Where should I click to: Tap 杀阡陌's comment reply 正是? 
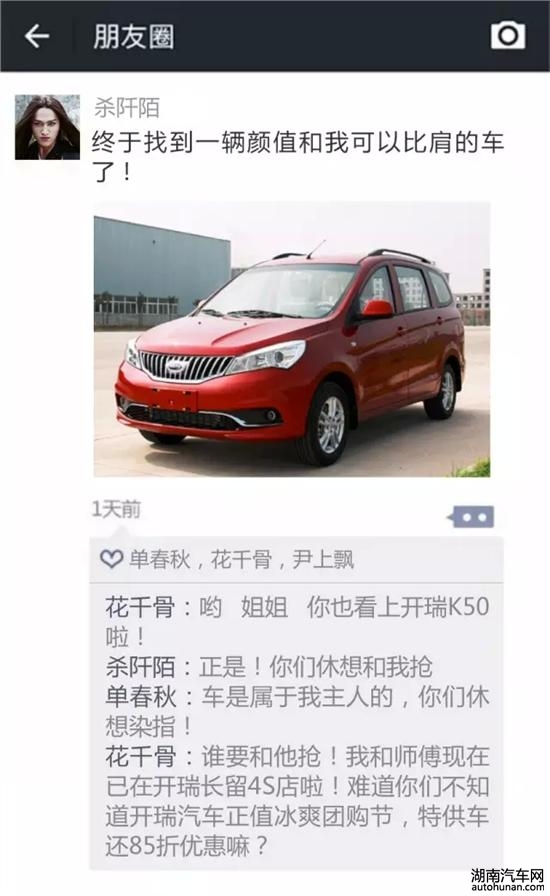(x=269, y=666)
